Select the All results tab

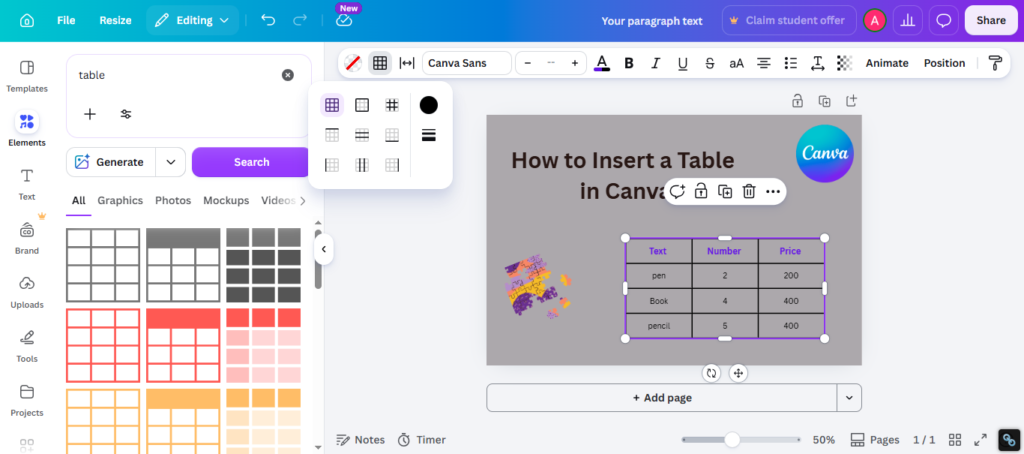[x=78, y=201]
